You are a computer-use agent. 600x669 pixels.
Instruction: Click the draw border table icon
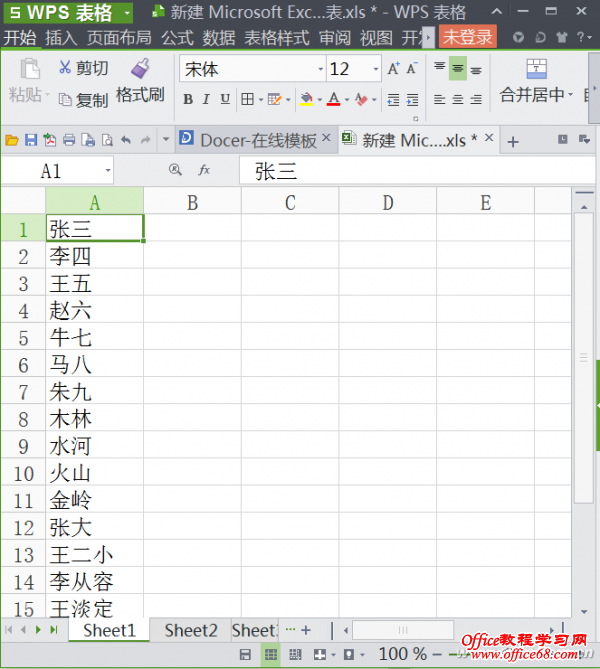pos(274,99)
